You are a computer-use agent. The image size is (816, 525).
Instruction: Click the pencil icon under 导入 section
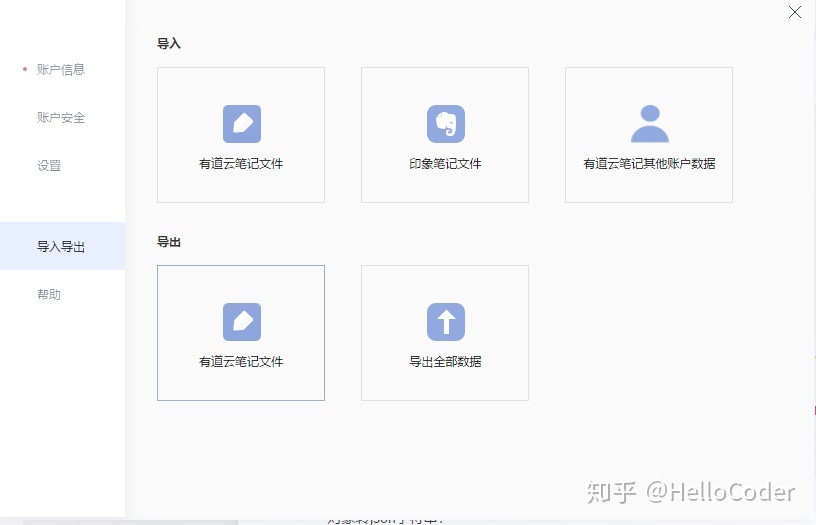tap(242, 124)
